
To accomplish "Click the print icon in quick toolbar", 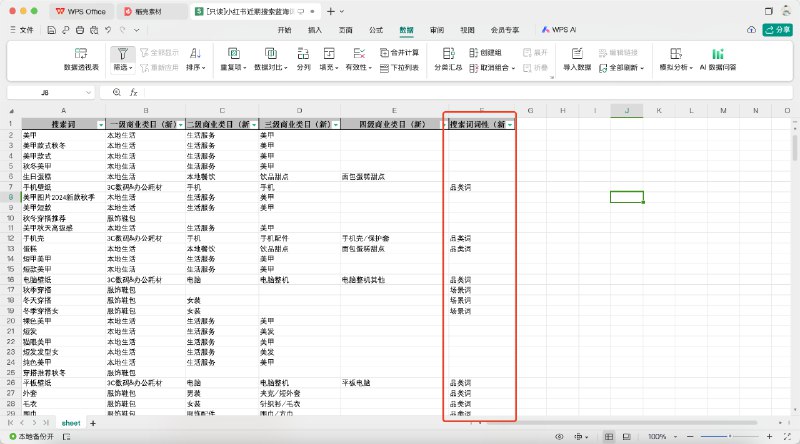I will point(80,30).
